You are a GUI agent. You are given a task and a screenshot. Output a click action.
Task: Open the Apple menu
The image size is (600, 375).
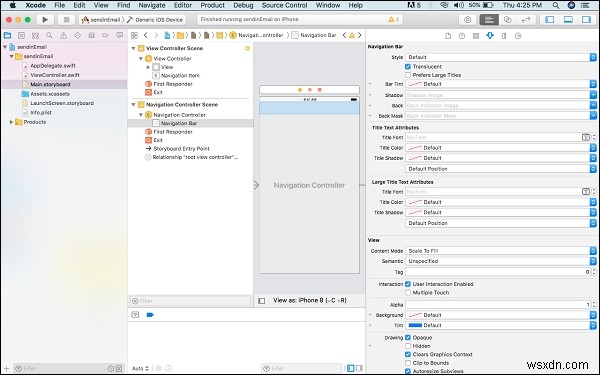click(12, 5)
